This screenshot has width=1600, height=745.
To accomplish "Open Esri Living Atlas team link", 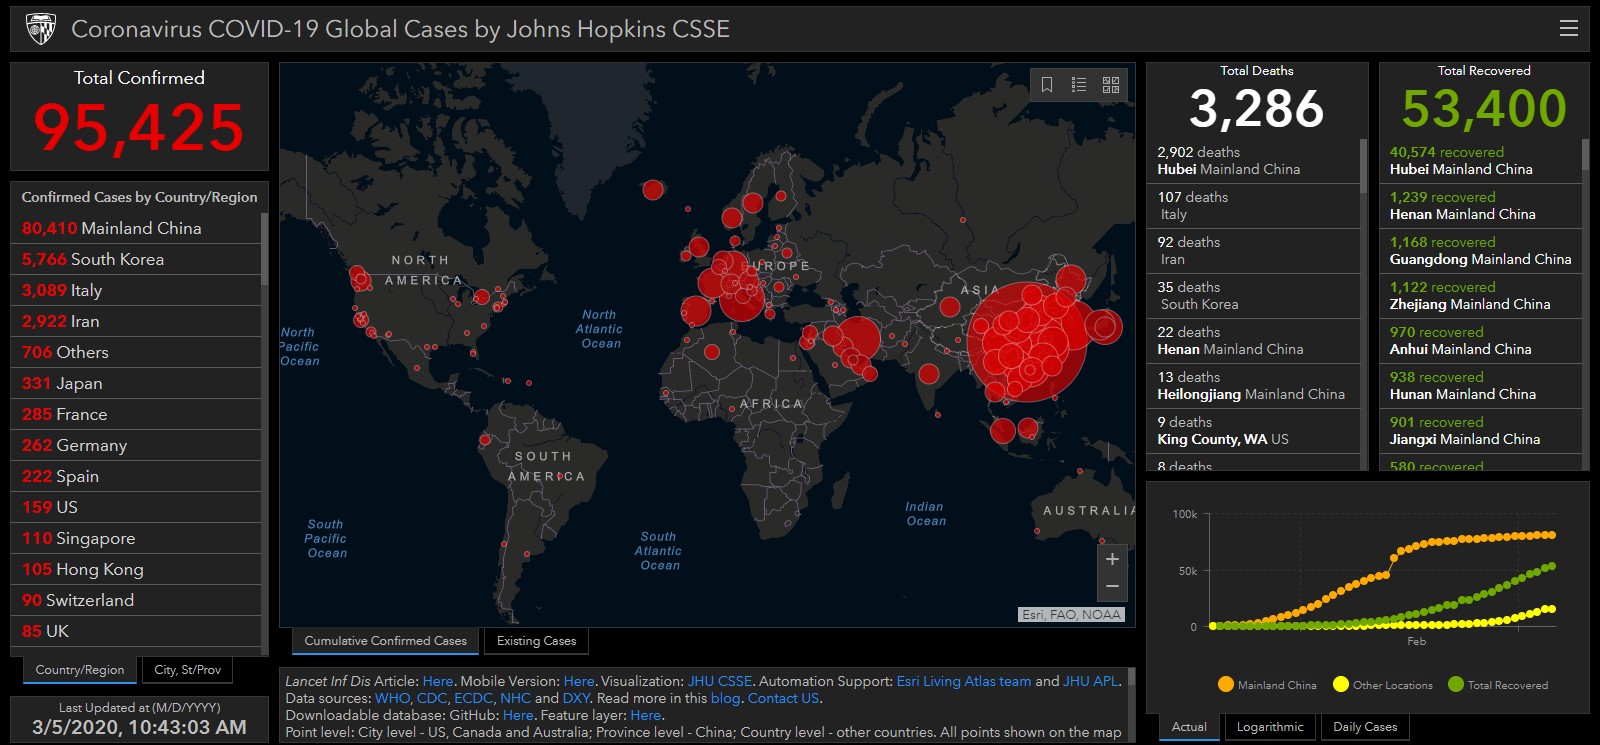I will click(963, 681).
